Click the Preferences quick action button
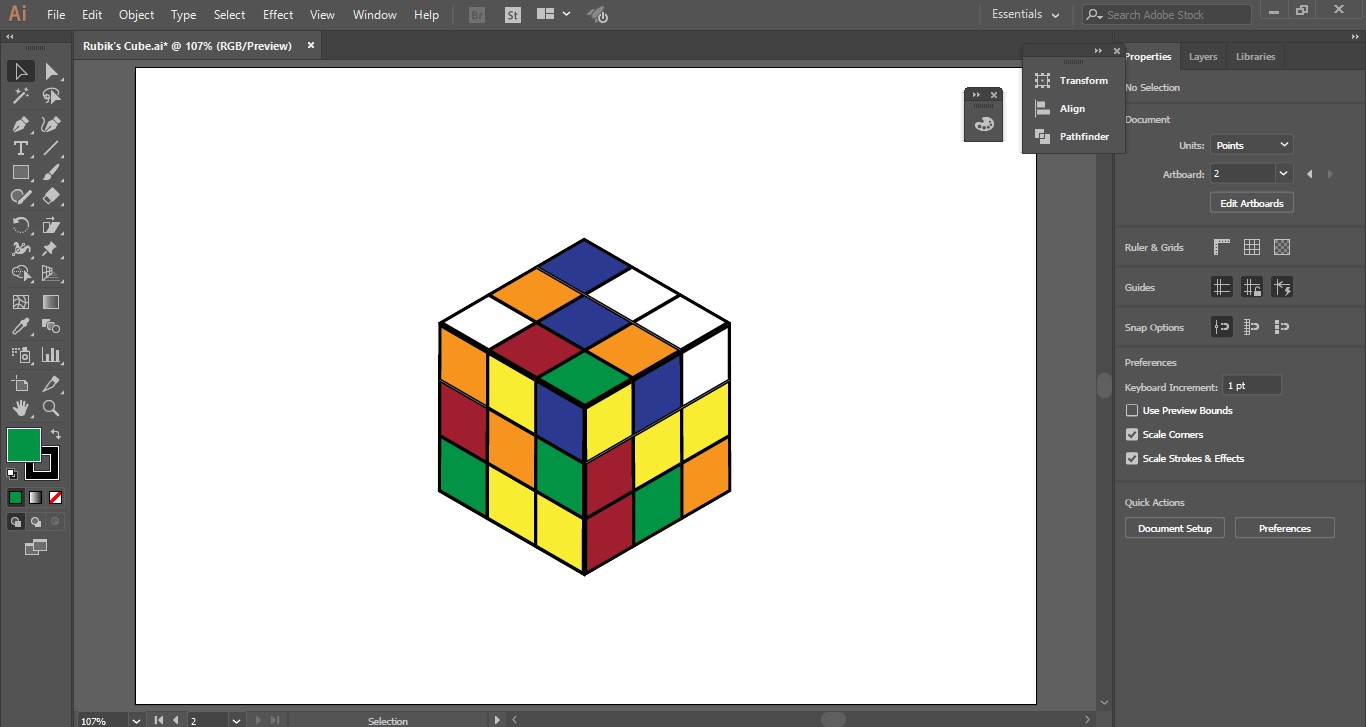The width and height of the screenshot is (1366, 727). [x=1285, y=528]
